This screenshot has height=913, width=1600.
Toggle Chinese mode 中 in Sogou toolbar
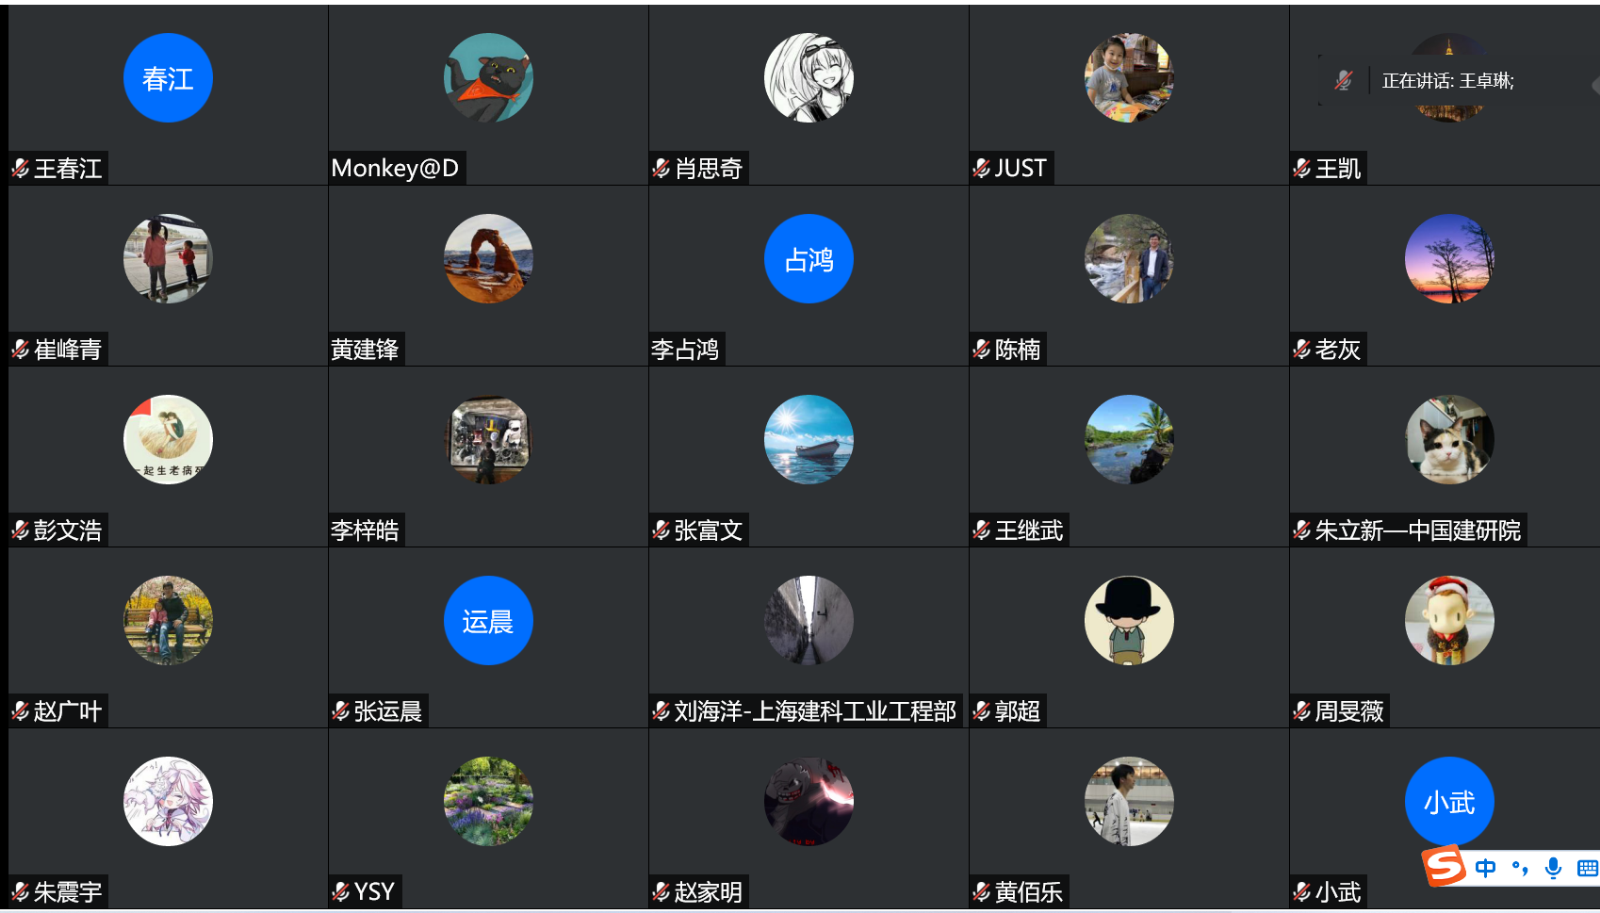[x=1486, y=868]
